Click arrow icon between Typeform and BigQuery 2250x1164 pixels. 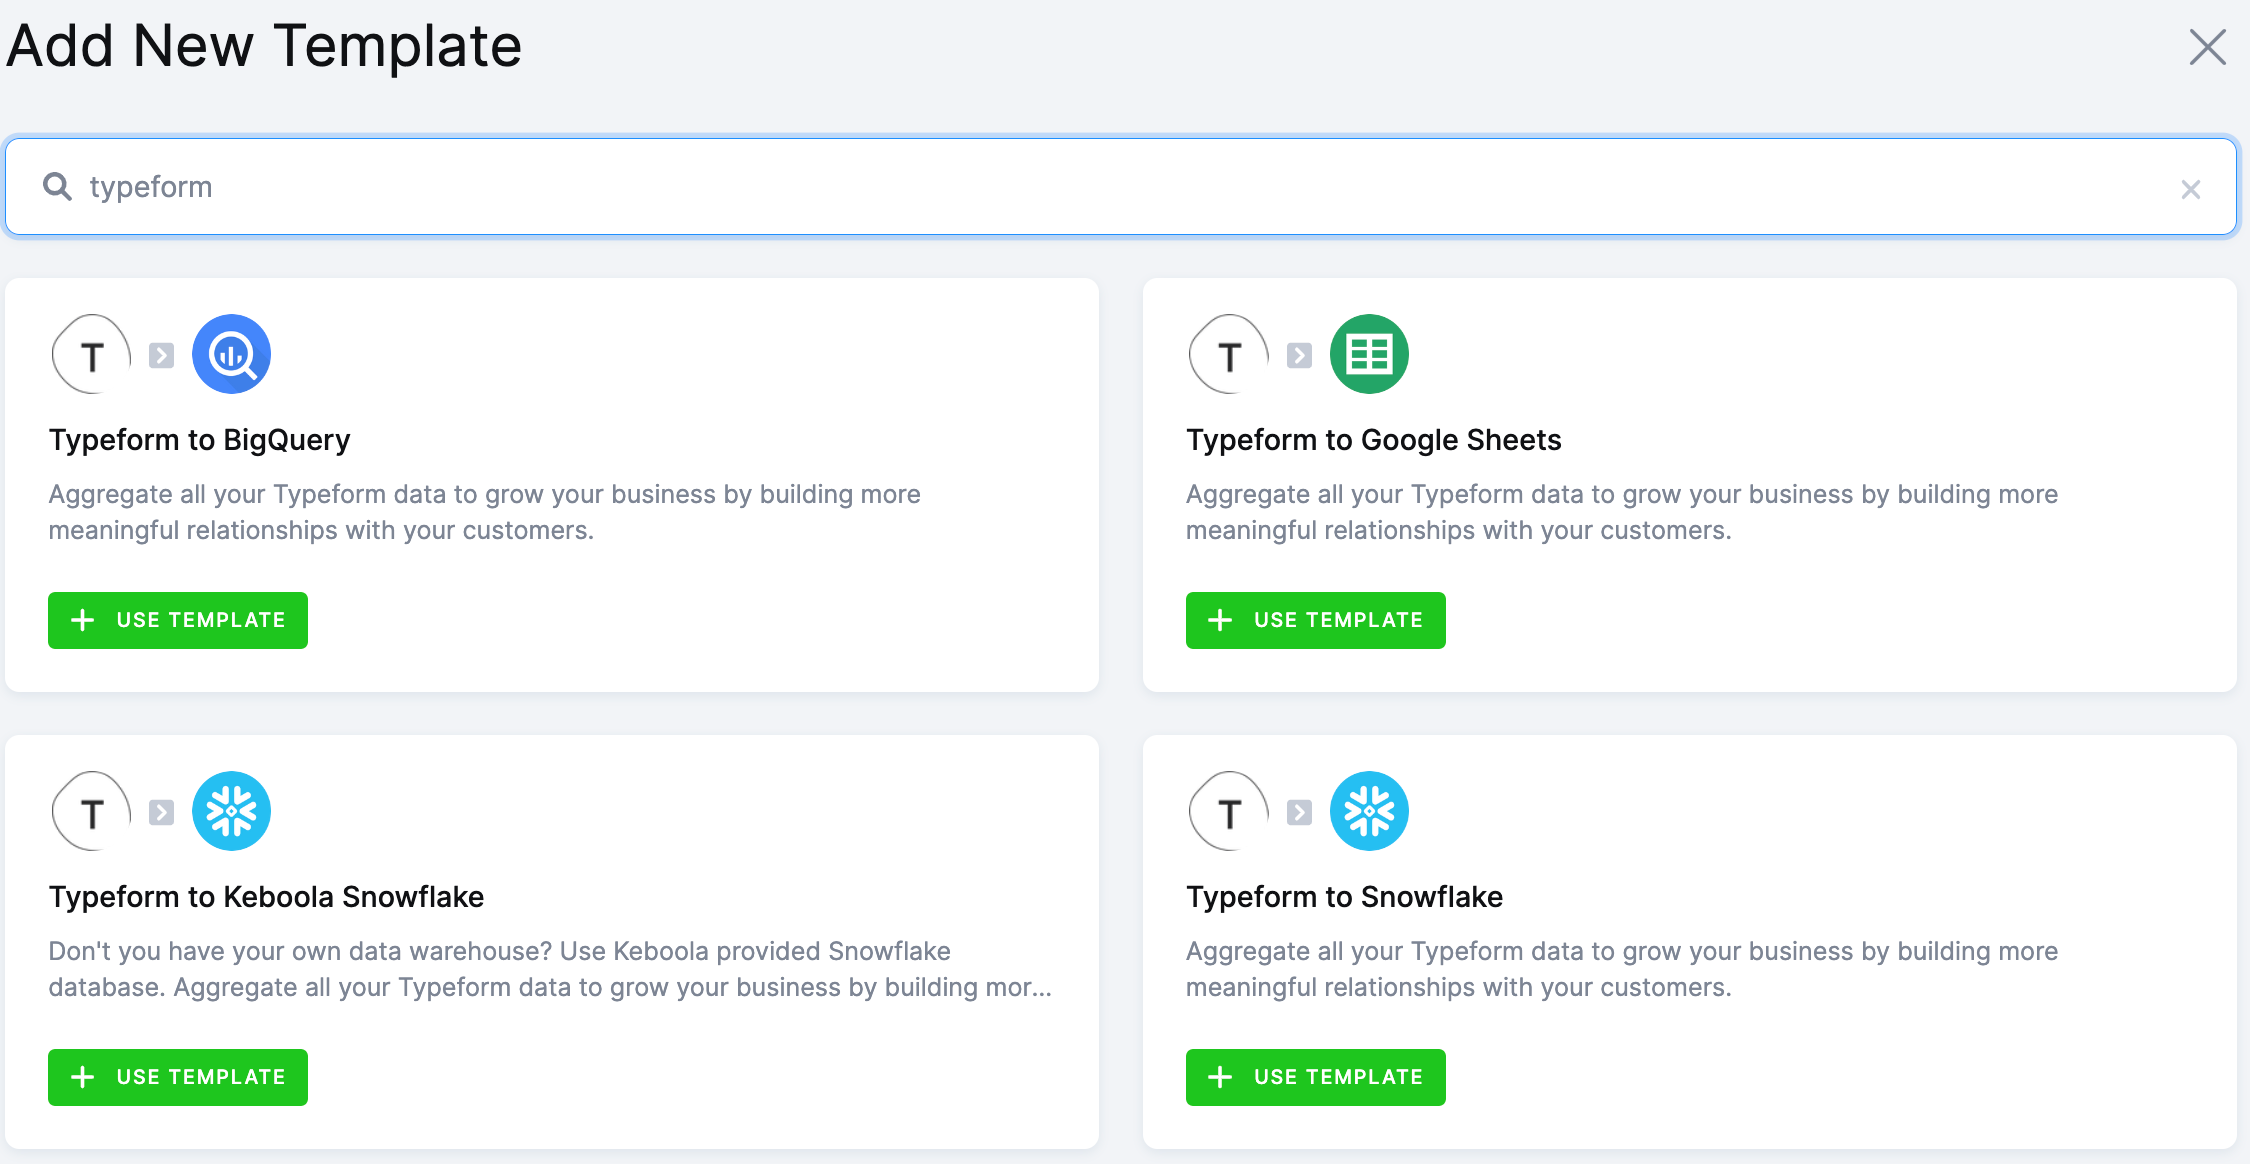click(x=161, y=356)
